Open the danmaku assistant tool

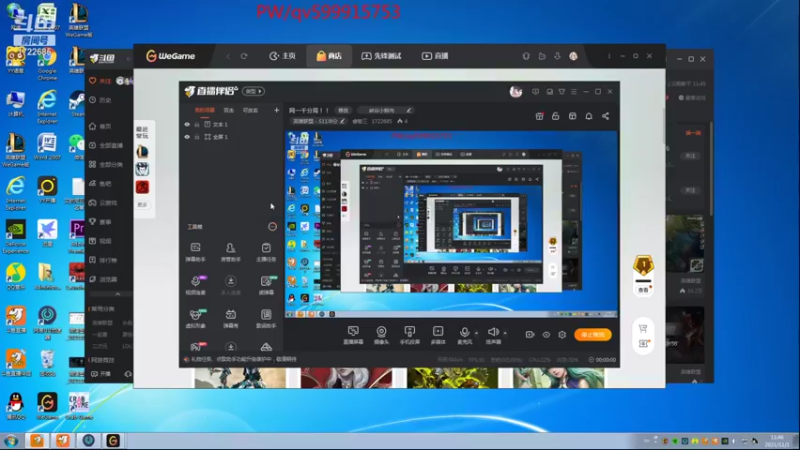click(x=195, y=252)
